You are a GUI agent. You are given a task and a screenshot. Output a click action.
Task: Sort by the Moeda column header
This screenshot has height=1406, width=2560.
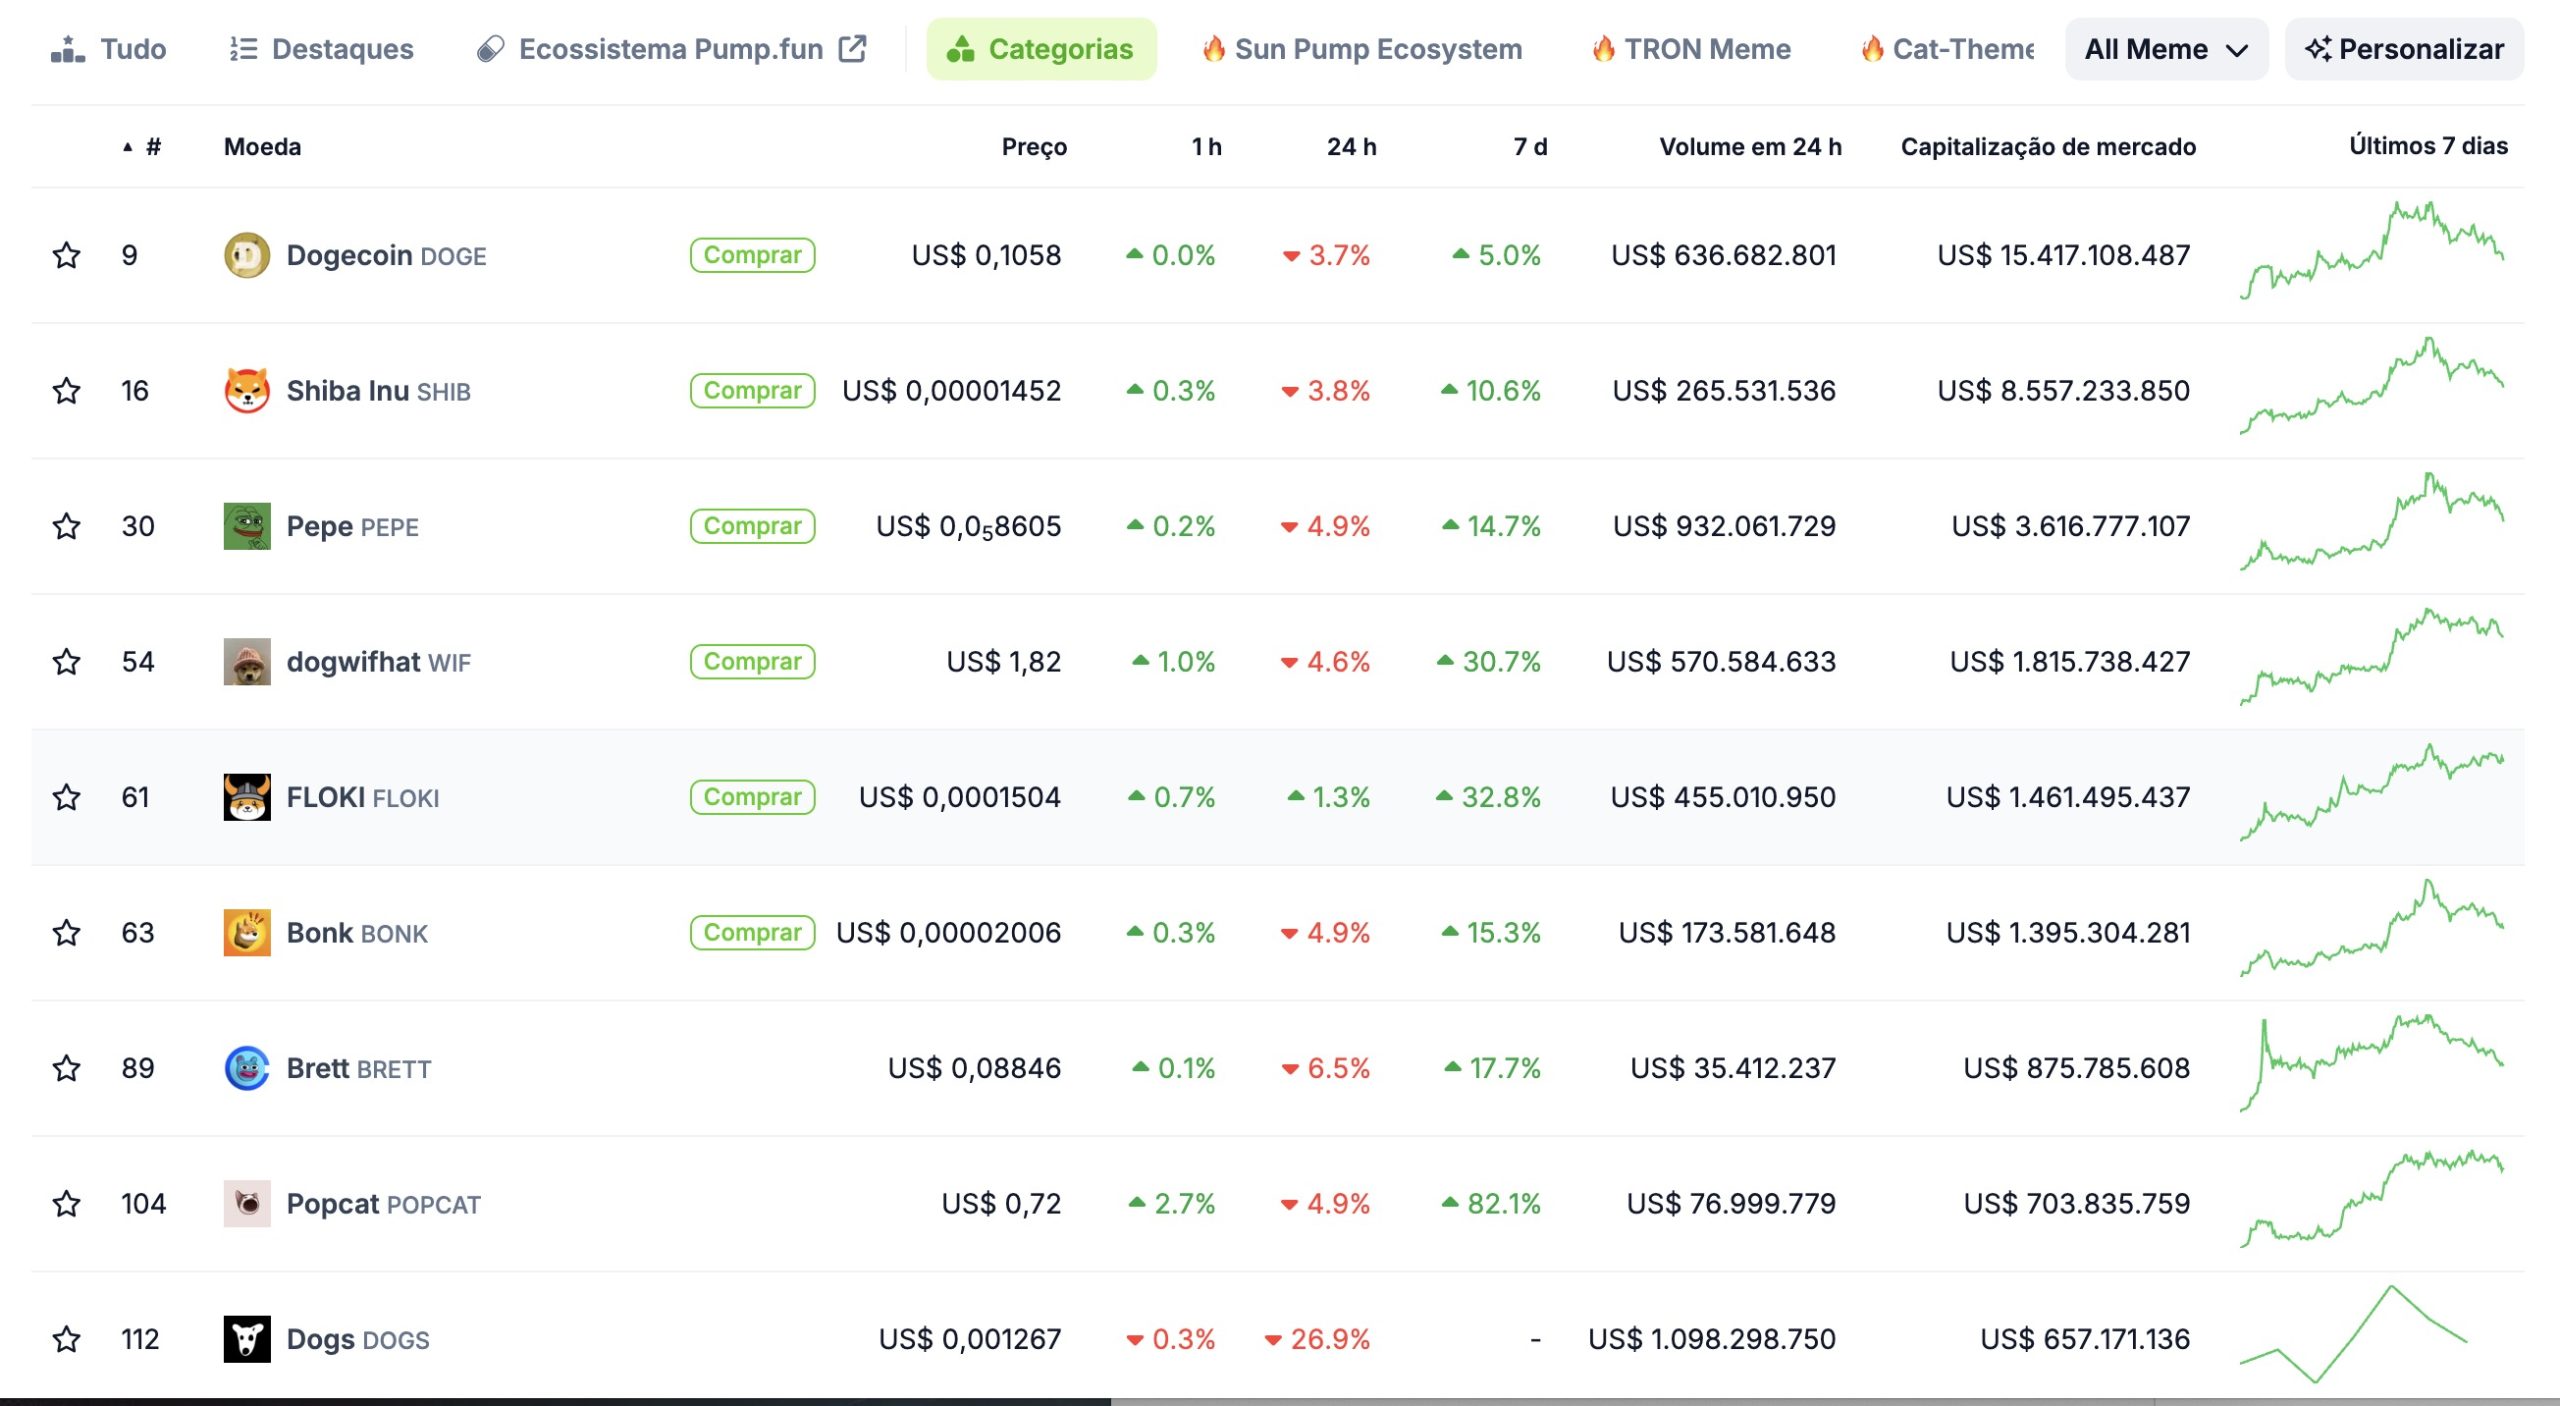click(262, 147)
